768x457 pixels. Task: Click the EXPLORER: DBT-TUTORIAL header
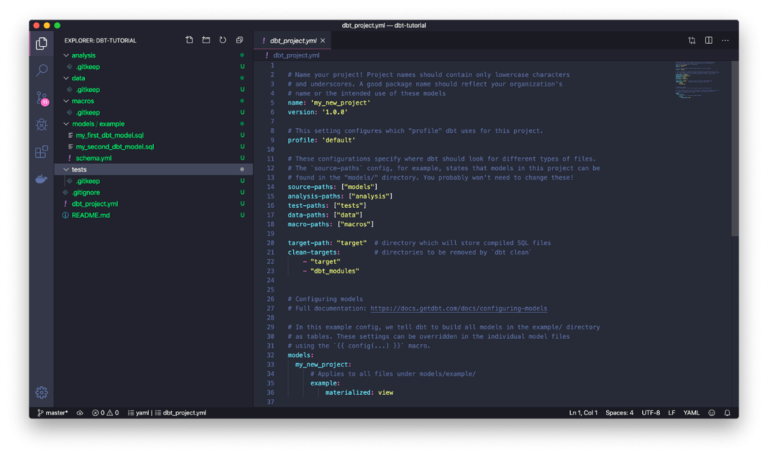100,41
